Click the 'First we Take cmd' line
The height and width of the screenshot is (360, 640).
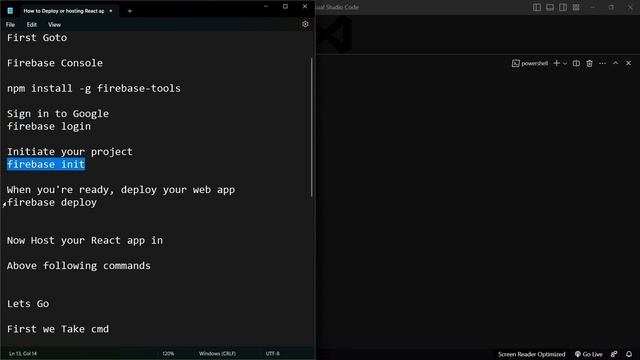pyautogui.click(x=58, y=329)
